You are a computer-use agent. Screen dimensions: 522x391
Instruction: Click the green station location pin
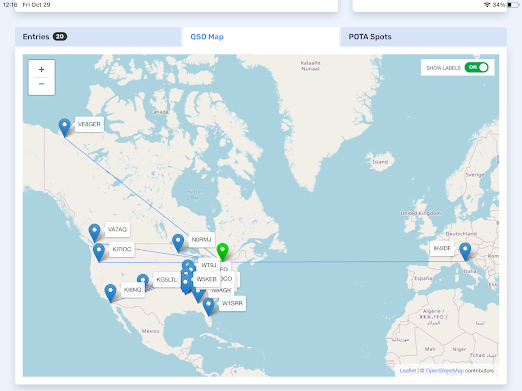point(222,252)
